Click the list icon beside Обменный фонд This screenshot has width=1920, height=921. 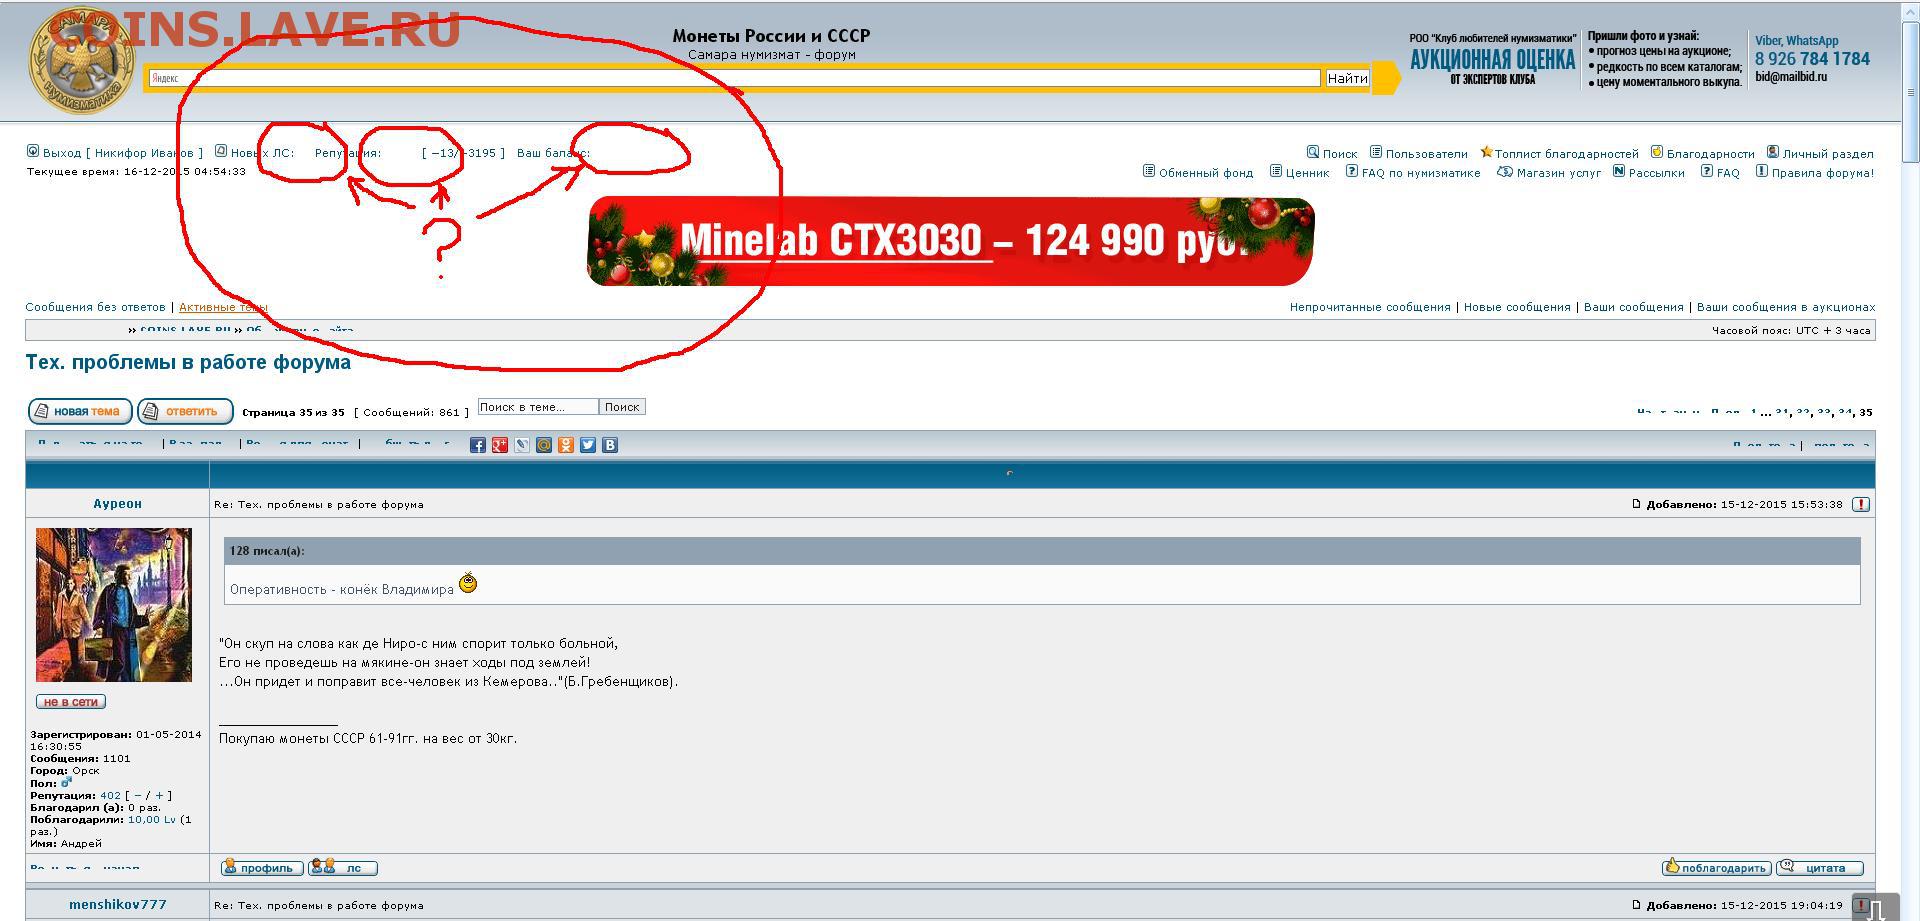point(1149,171)
